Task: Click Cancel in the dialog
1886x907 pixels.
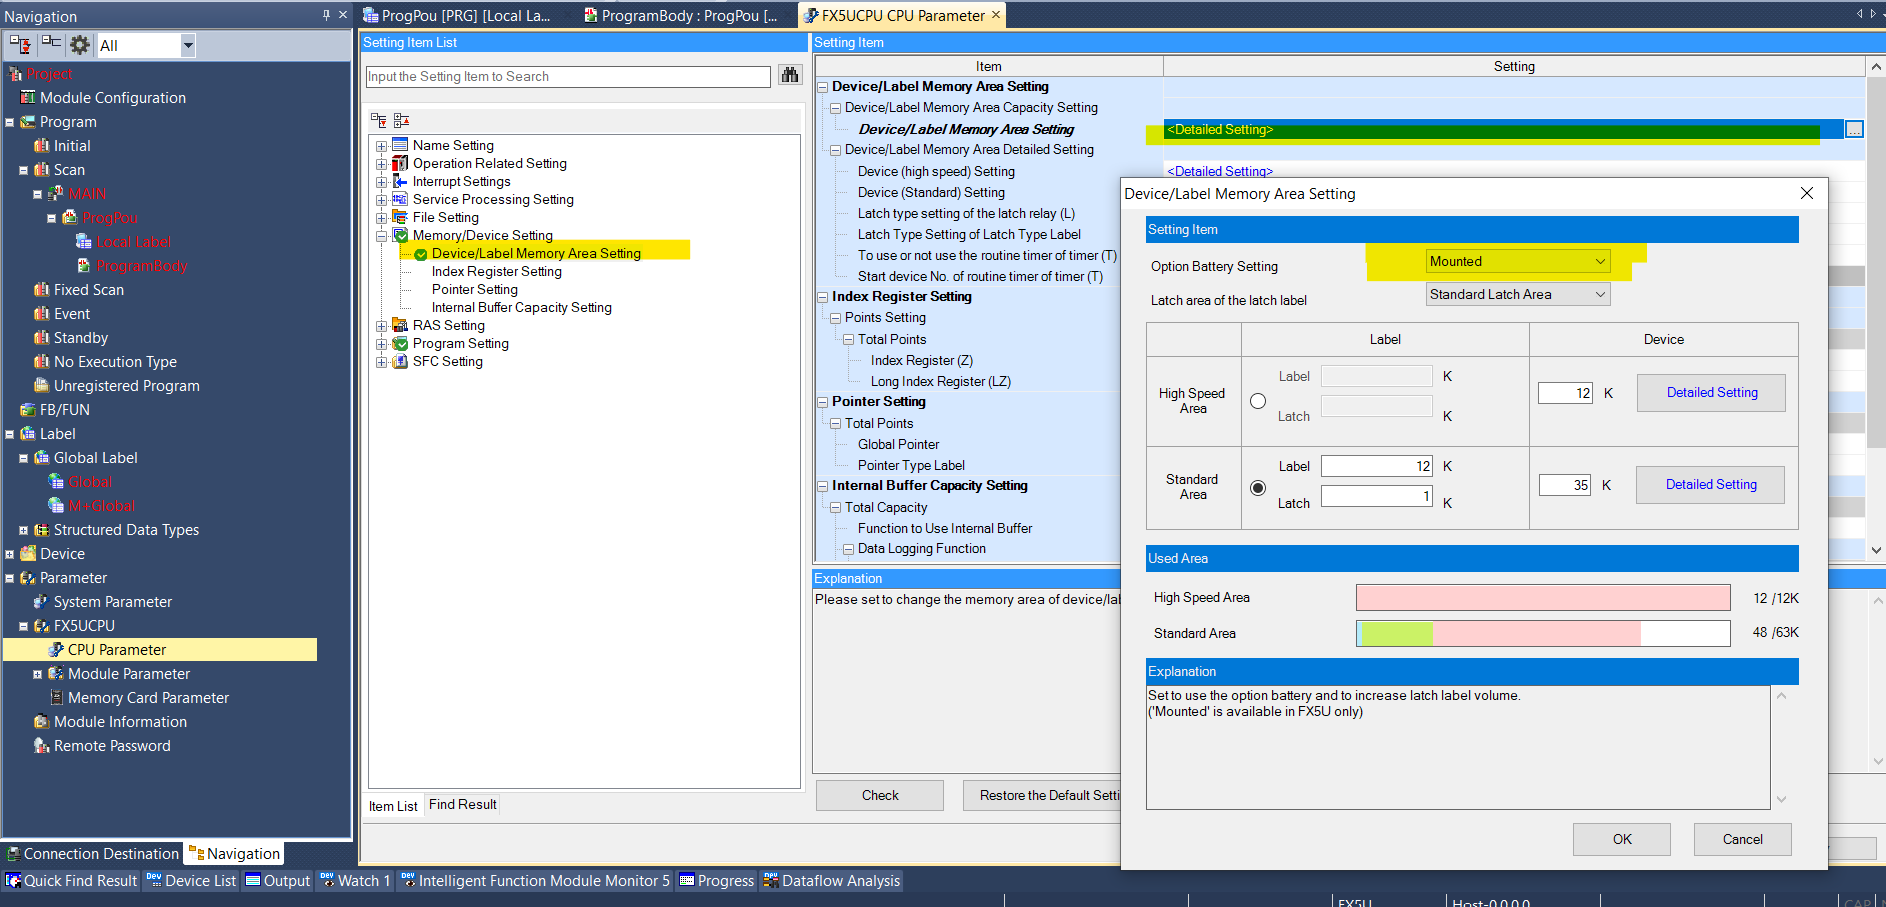Action: tap(1742, 840)
